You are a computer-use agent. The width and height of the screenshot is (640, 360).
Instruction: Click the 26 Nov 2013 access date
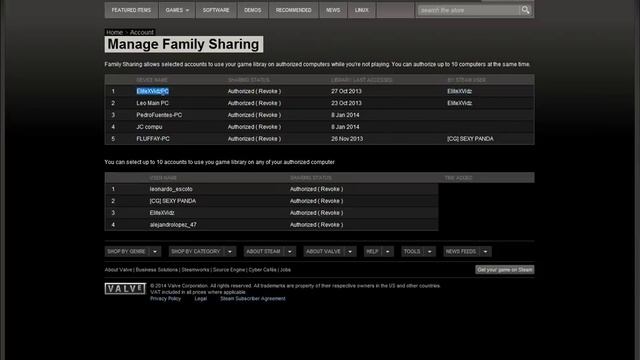tap(347, 138)
